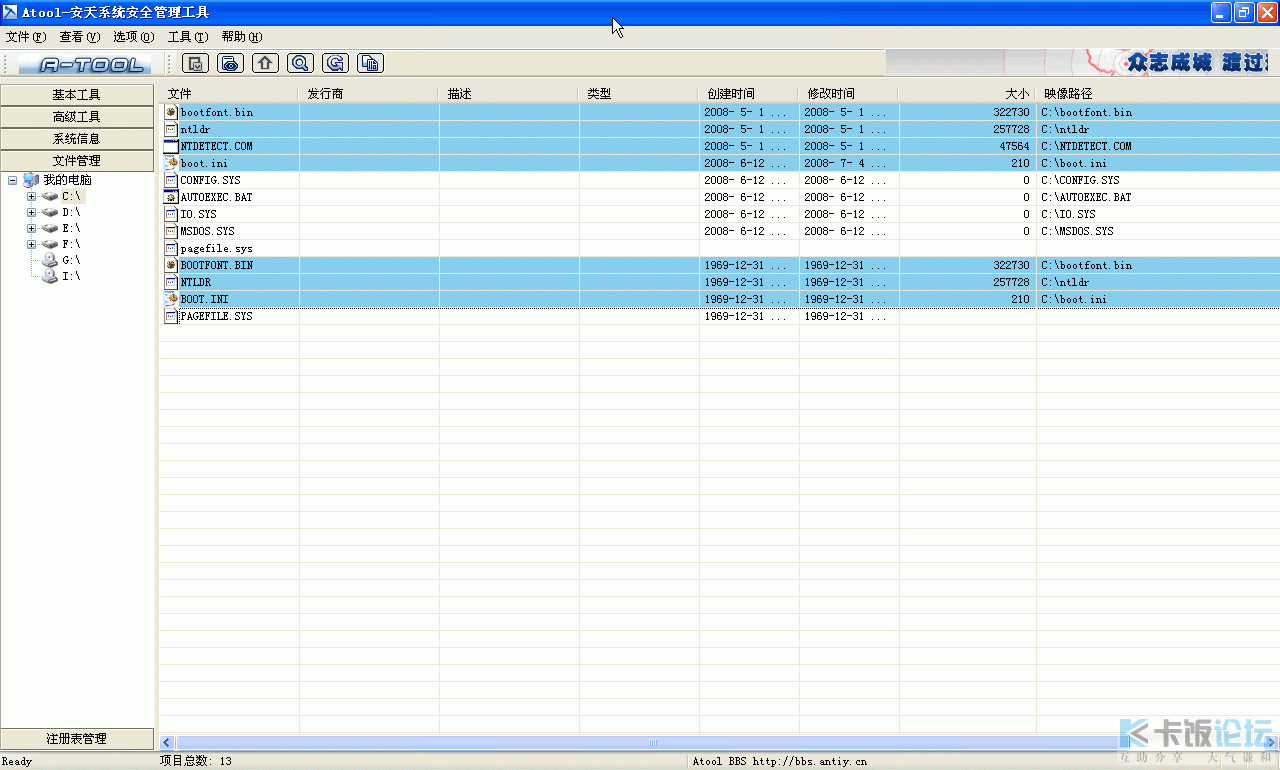Click the MSDOS.SYS file icon
Viewport: 1280px width, 770px height.
pos(171,231)
